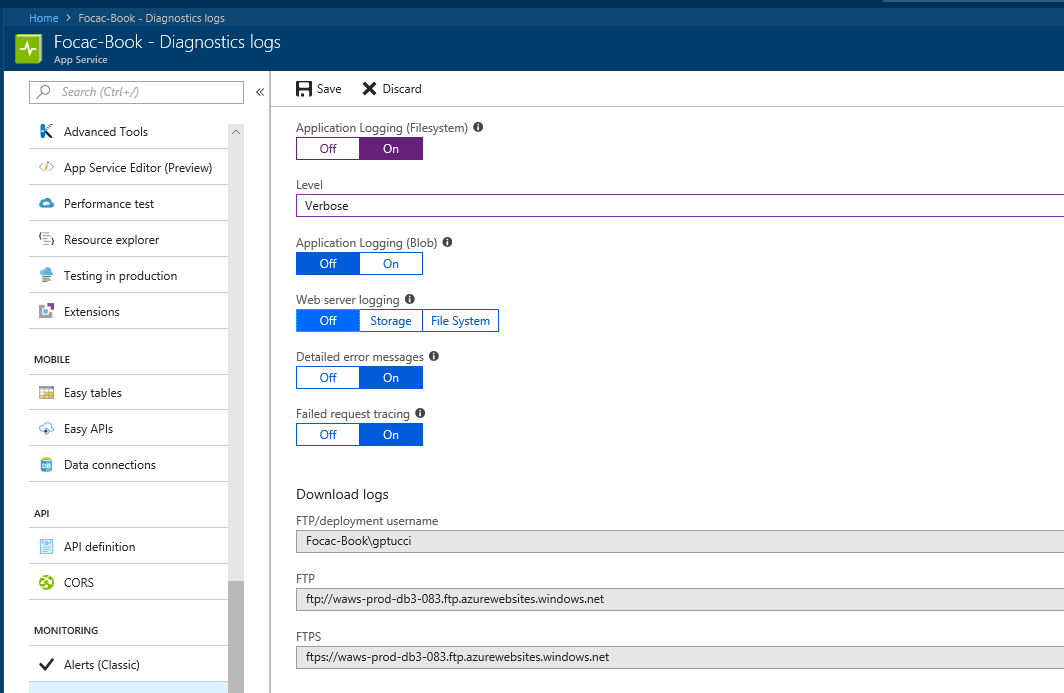Open API definition menu item
Viewport: 1064px width, 693px height.
coord(128,546)
